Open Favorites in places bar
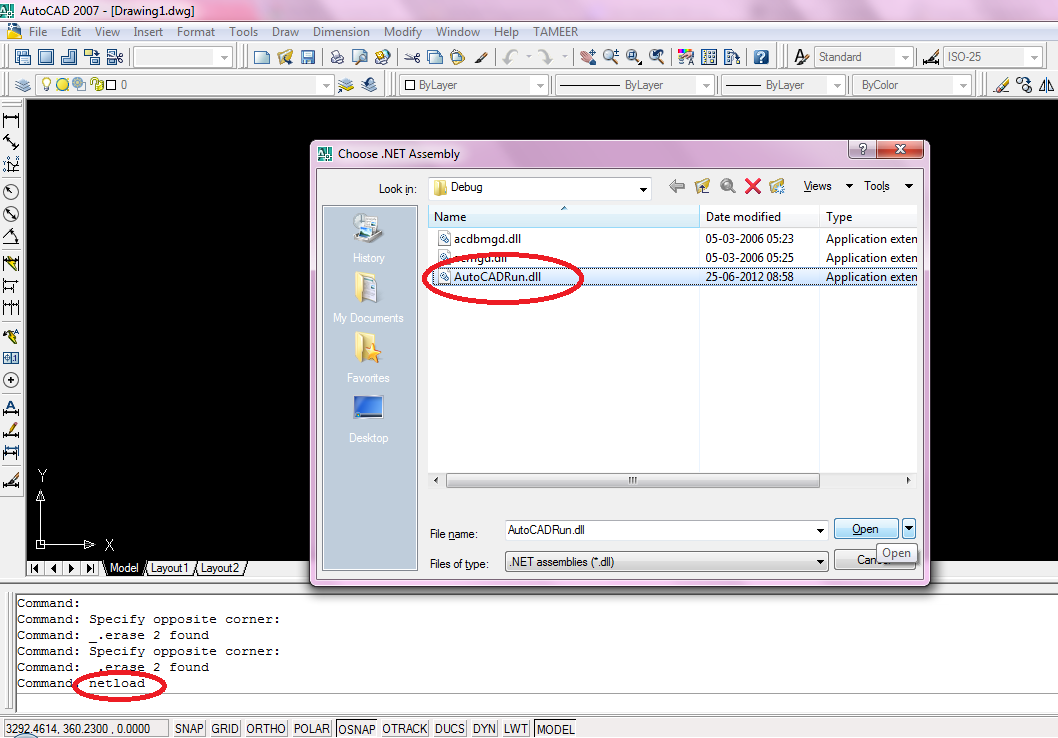This screenshot has height=738, width=1058. pyautogui.click(x=368, y=358)
